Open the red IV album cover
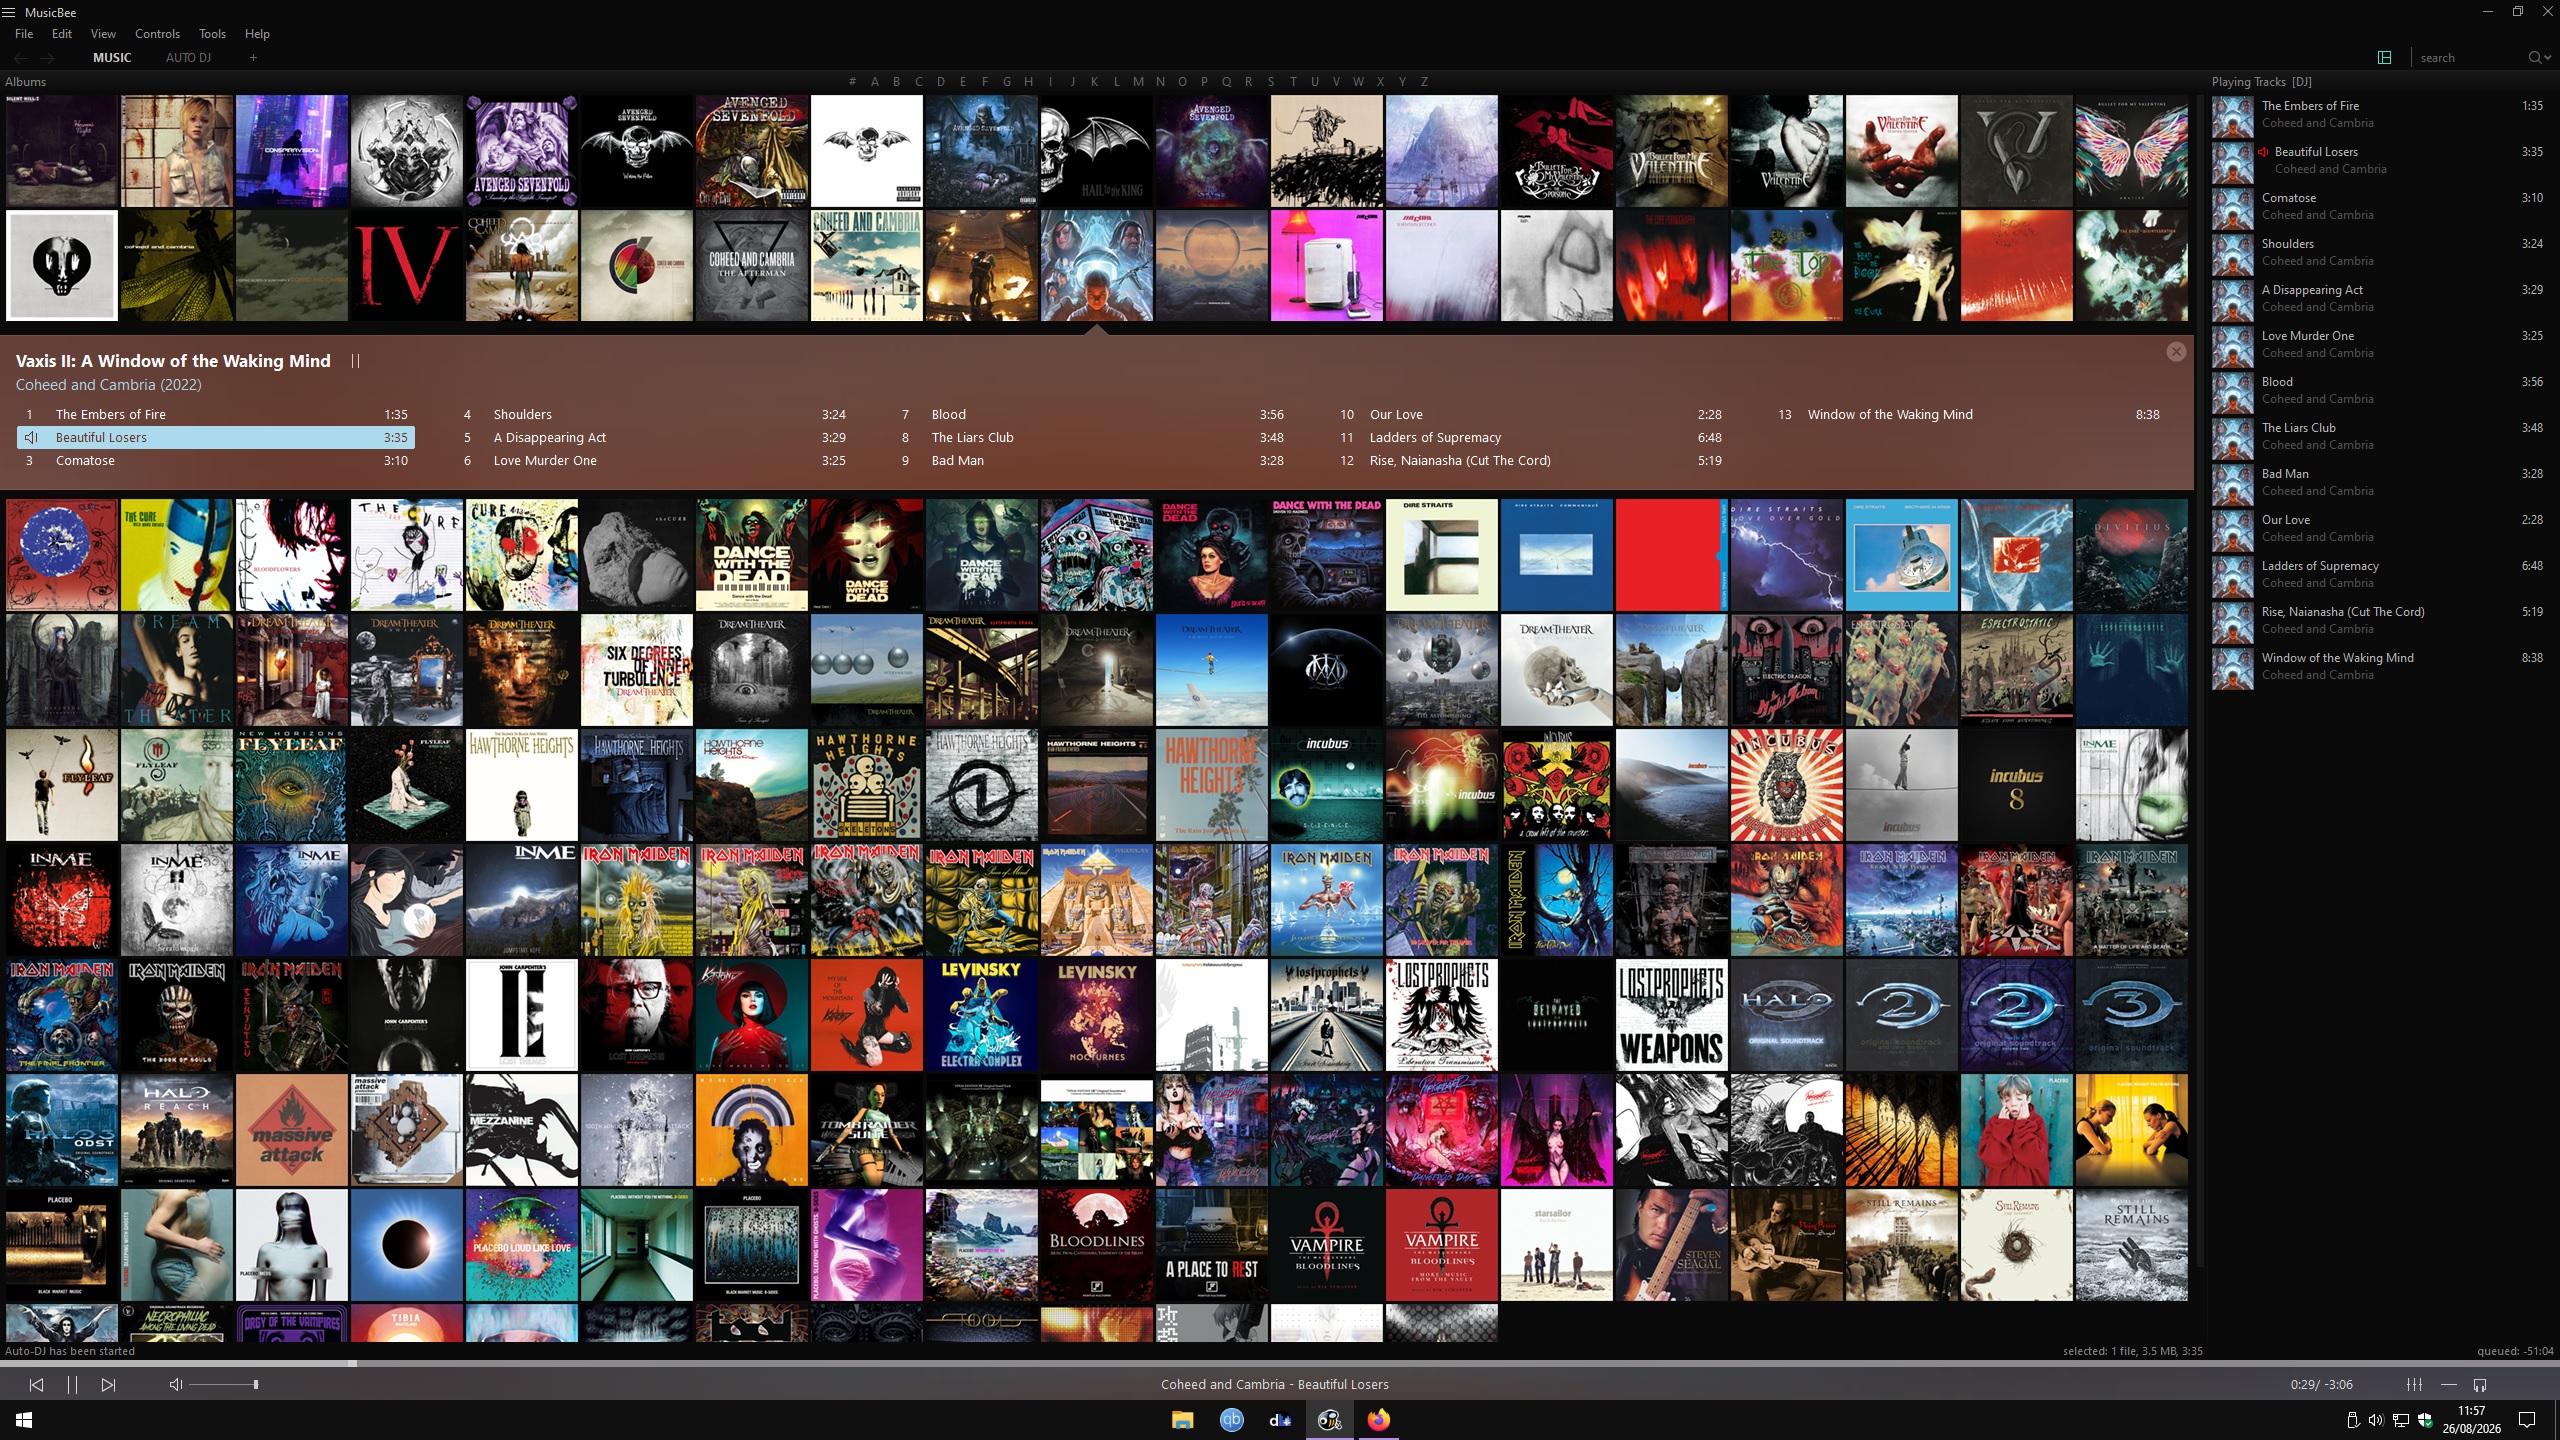The width and height of the screenshot is (2560, 1440). click(407, 265)
